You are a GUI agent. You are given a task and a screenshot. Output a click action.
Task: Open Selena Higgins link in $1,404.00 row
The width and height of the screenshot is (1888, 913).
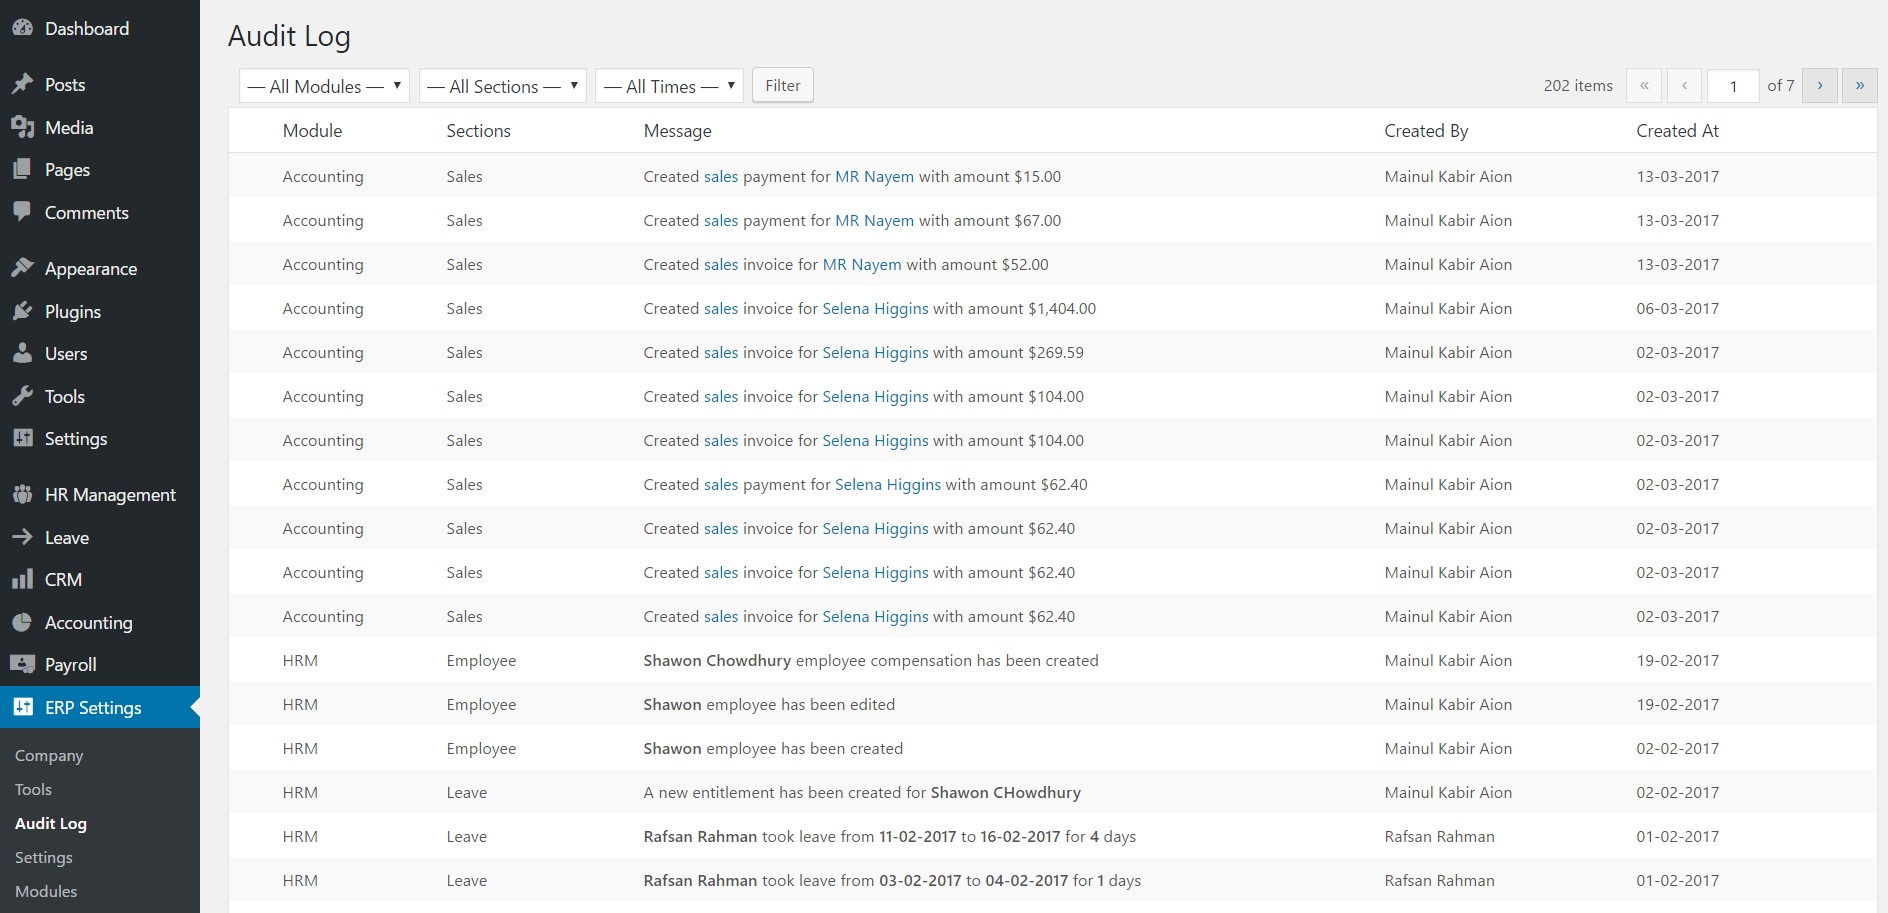[875, 308]
